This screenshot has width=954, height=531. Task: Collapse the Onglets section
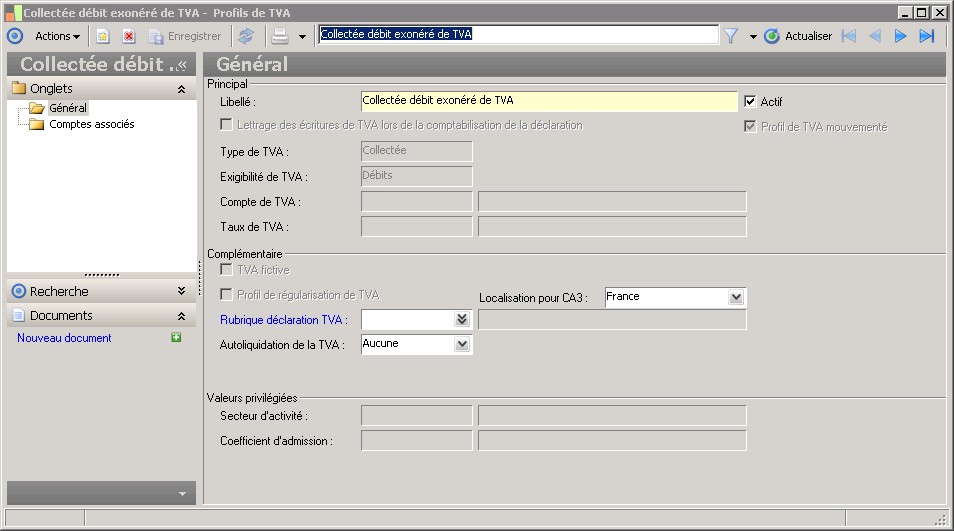(181, 89)
